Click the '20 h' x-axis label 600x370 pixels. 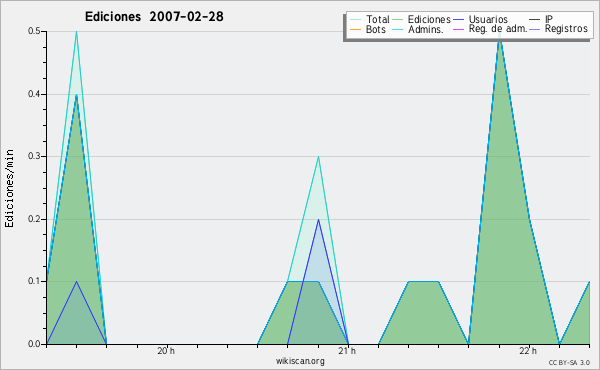(x=166, y=351)
